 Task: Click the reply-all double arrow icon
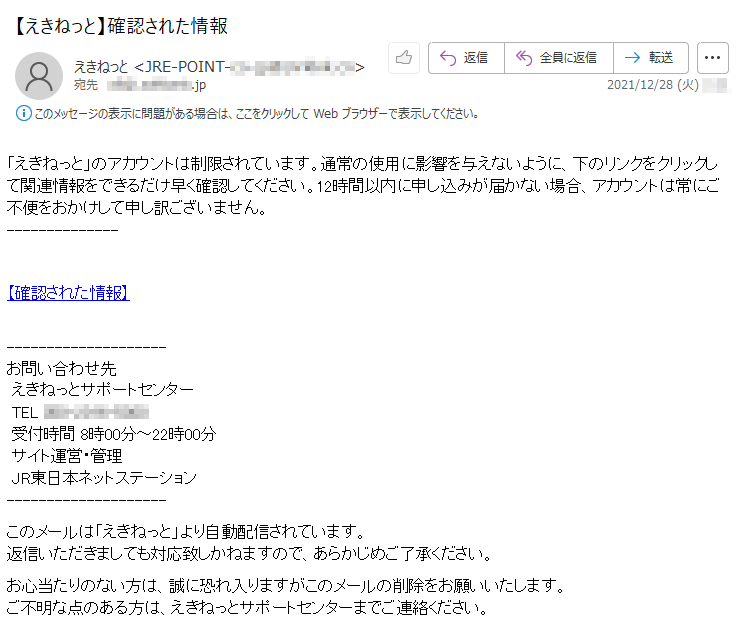click(x=524, y=58)
